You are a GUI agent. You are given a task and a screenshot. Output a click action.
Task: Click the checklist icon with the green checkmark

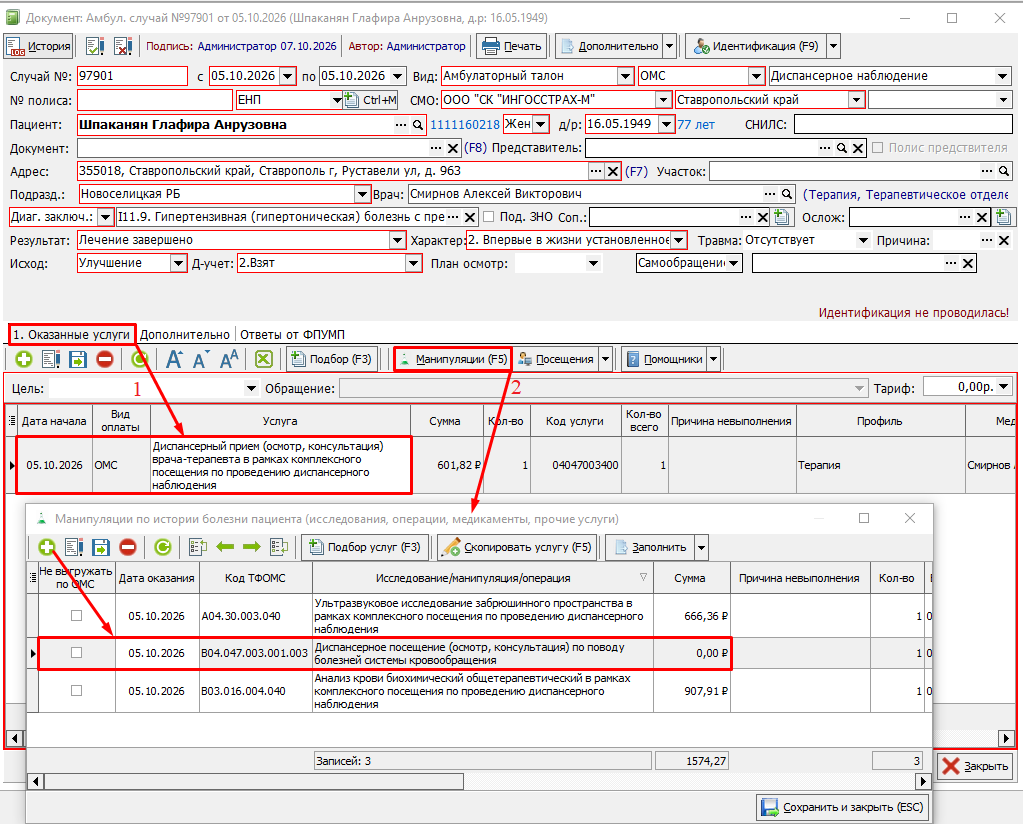(95, 46)
